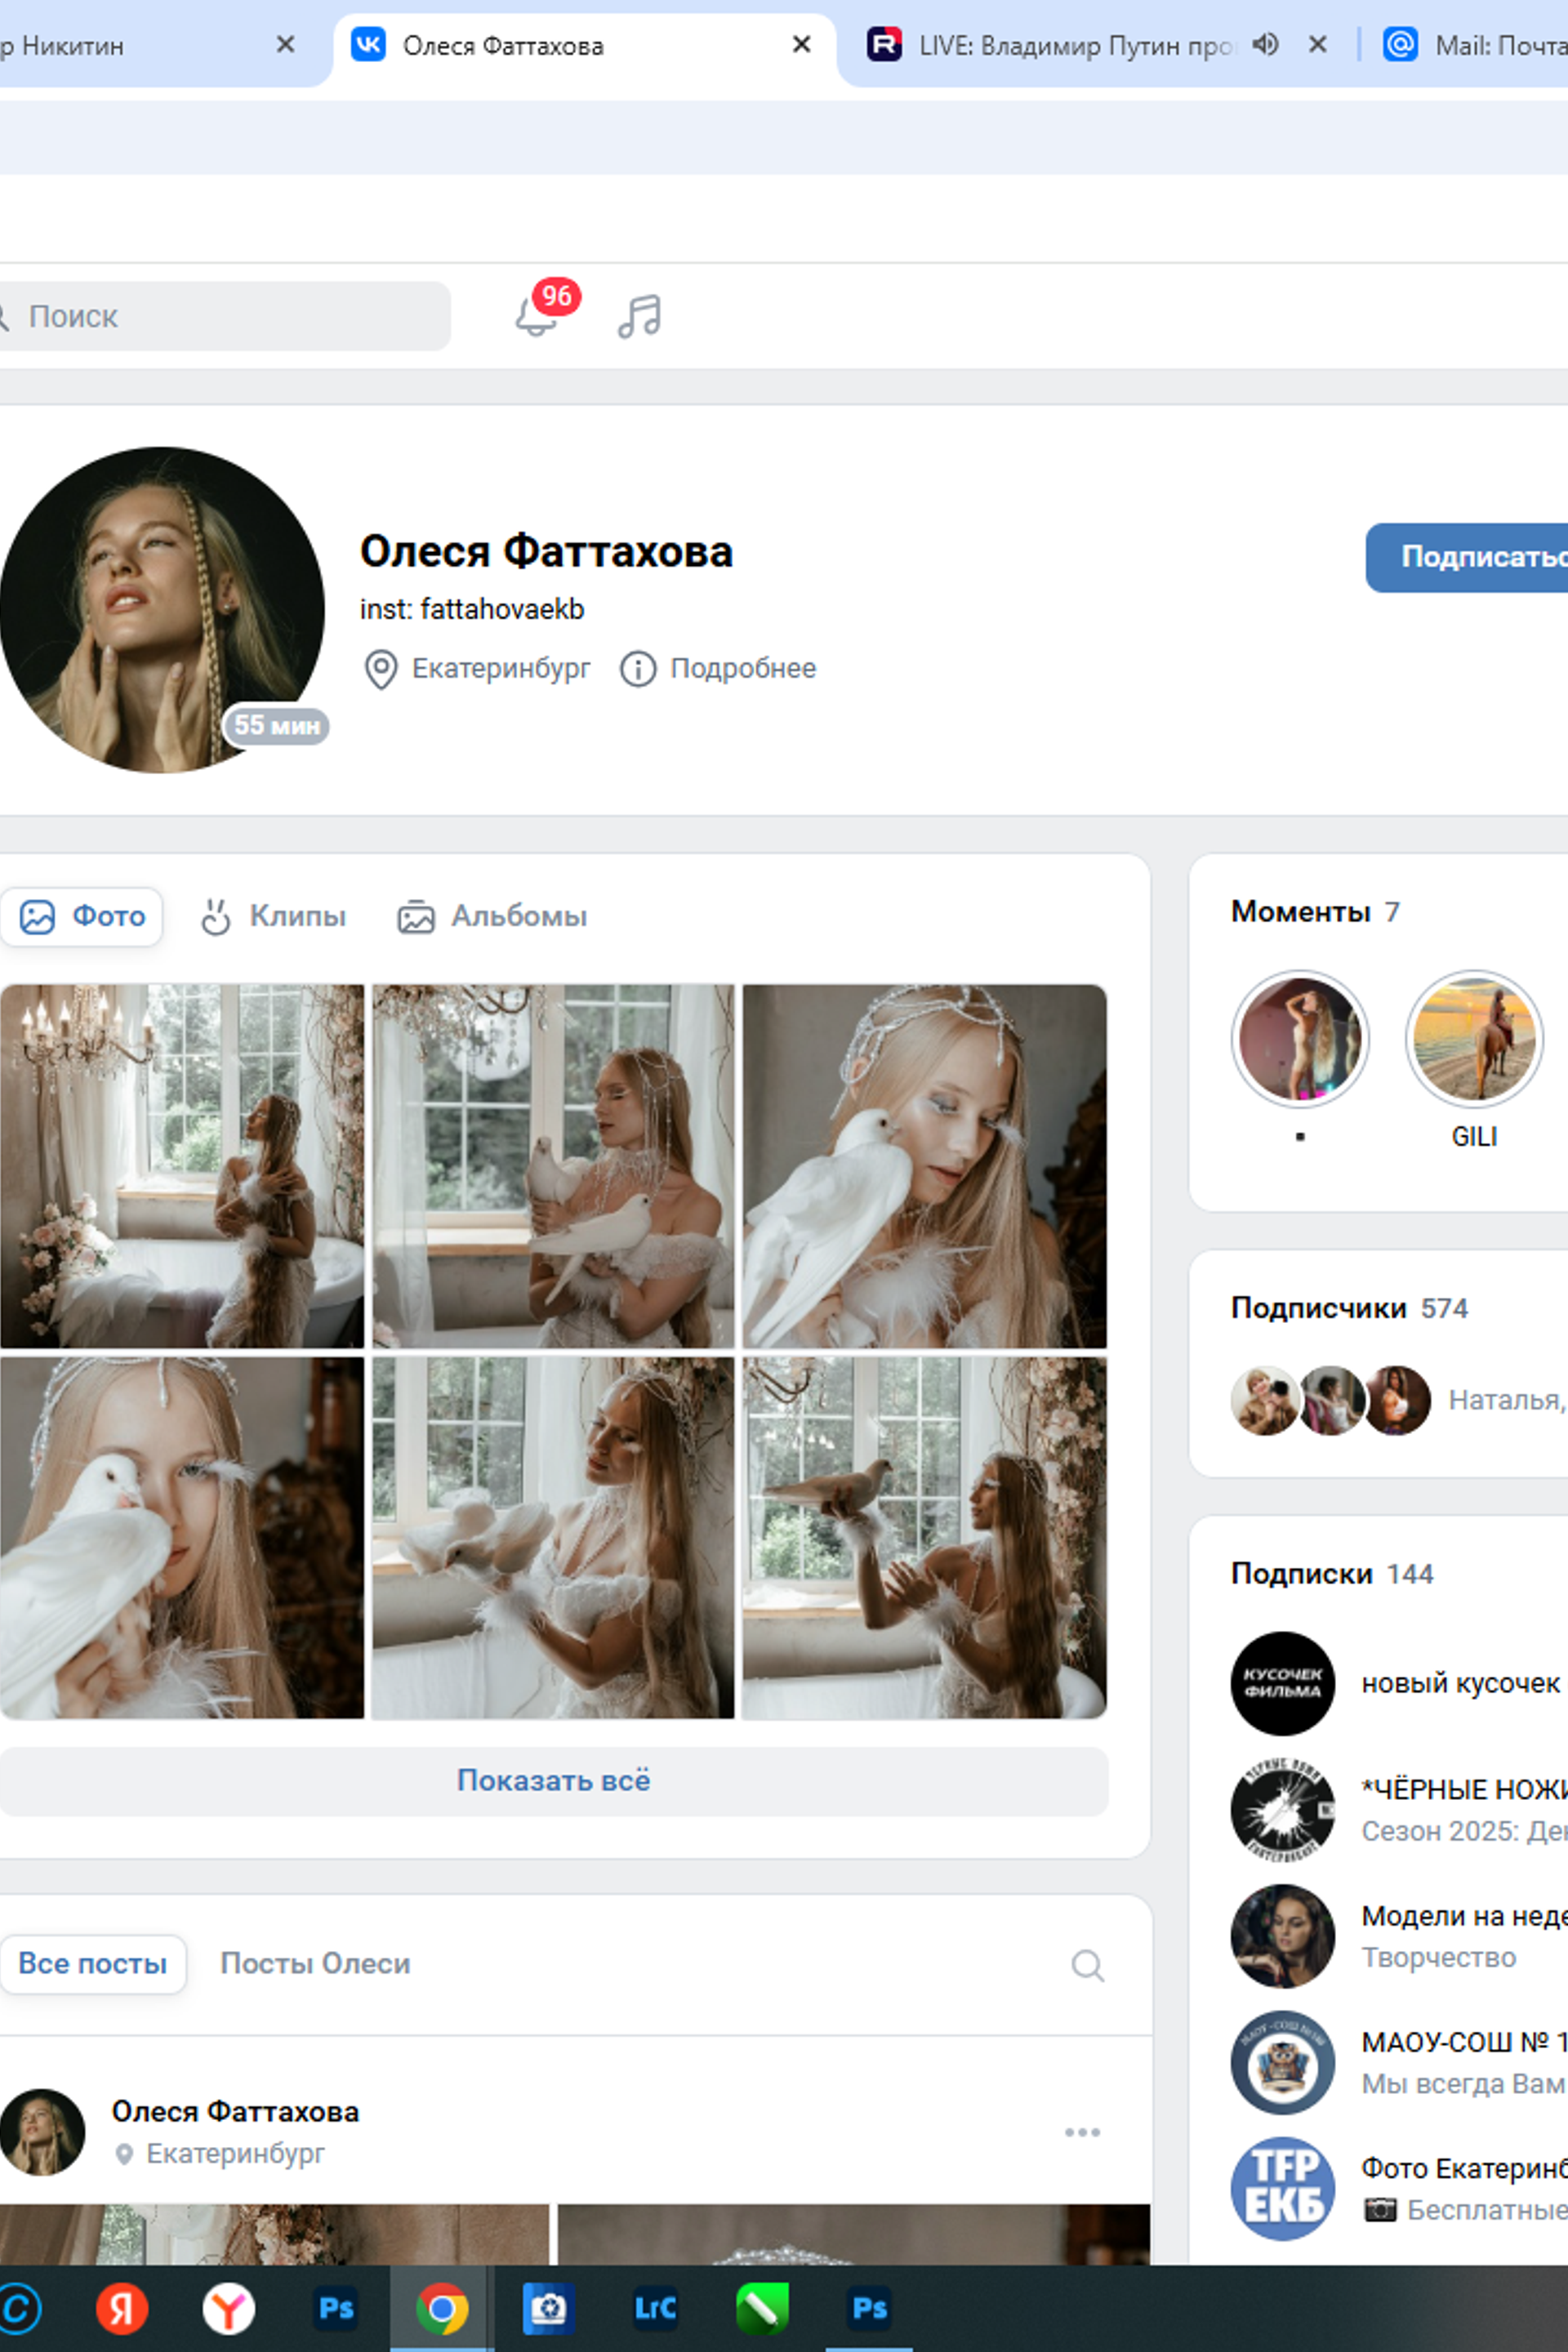Switch to the Клипы tab

click(273, 916)
